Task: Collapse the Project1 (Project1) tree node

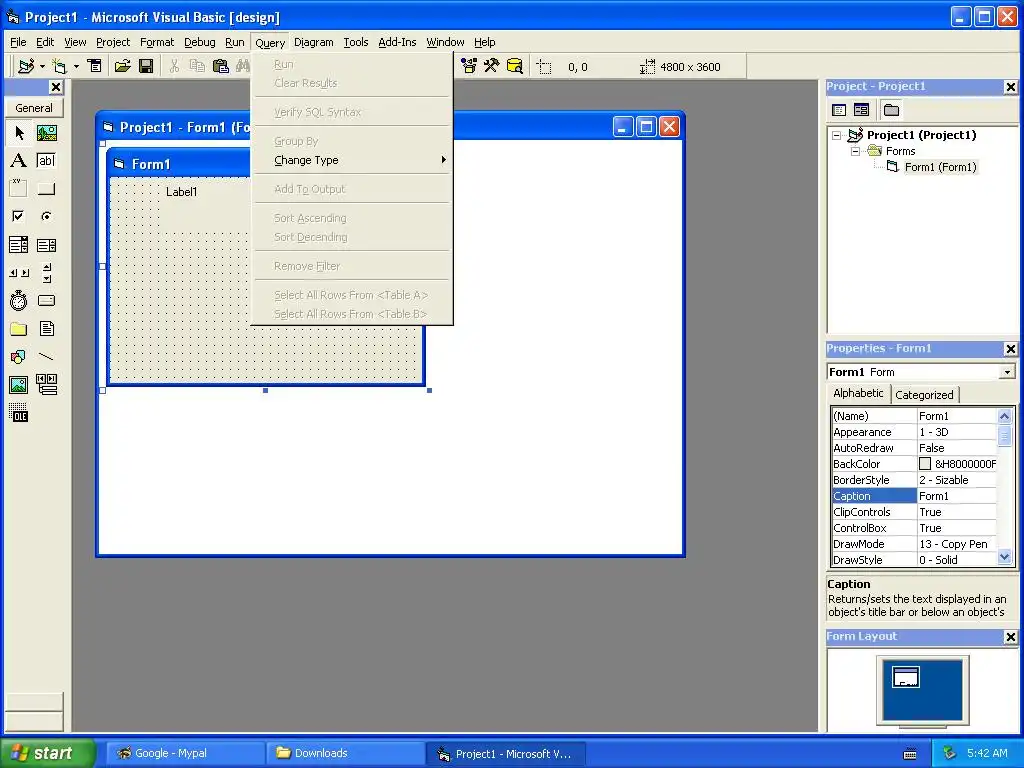Action: pyautogui.click(x=837, y=135)
